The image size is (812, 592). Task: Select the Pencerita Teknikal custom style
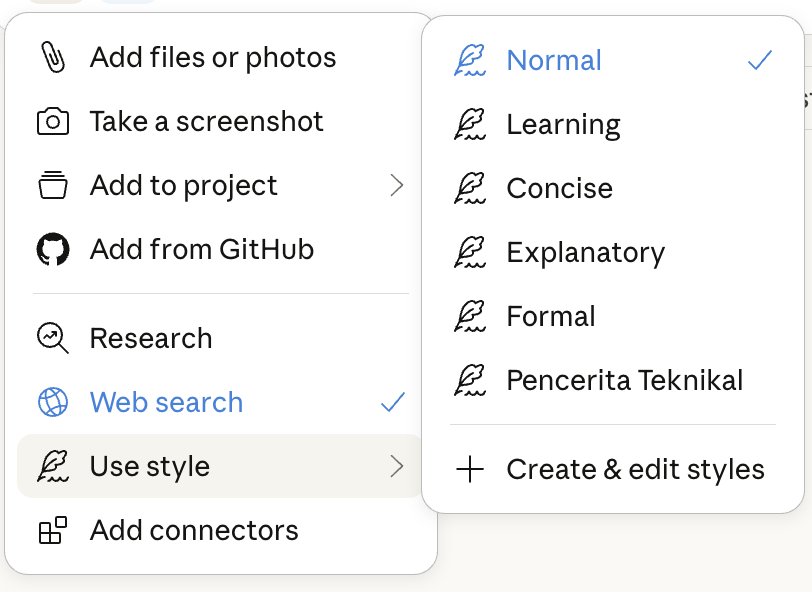coord(624,380)
